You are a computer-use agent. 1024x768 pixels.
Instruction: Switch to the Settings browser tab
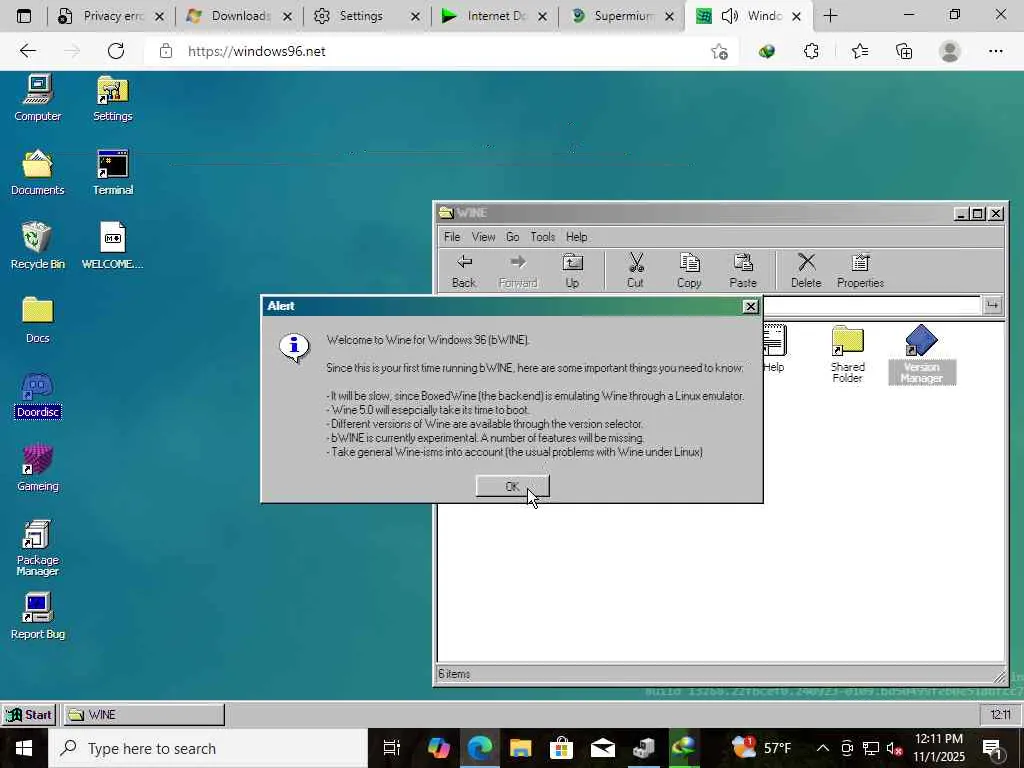coord(366,16)
